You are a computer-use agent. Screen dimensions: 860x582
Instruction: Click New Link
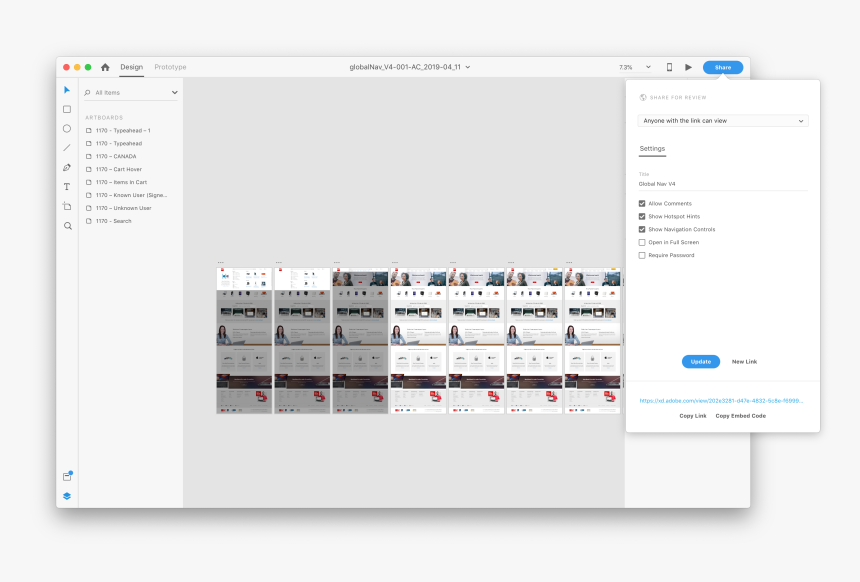coord(744,361)
